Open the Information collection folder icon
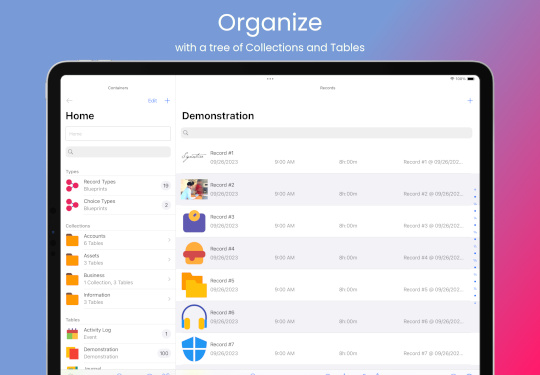Image resolution: width=540 pixels, height=375 pixels. pyautogui.click(x=72, y=299)
